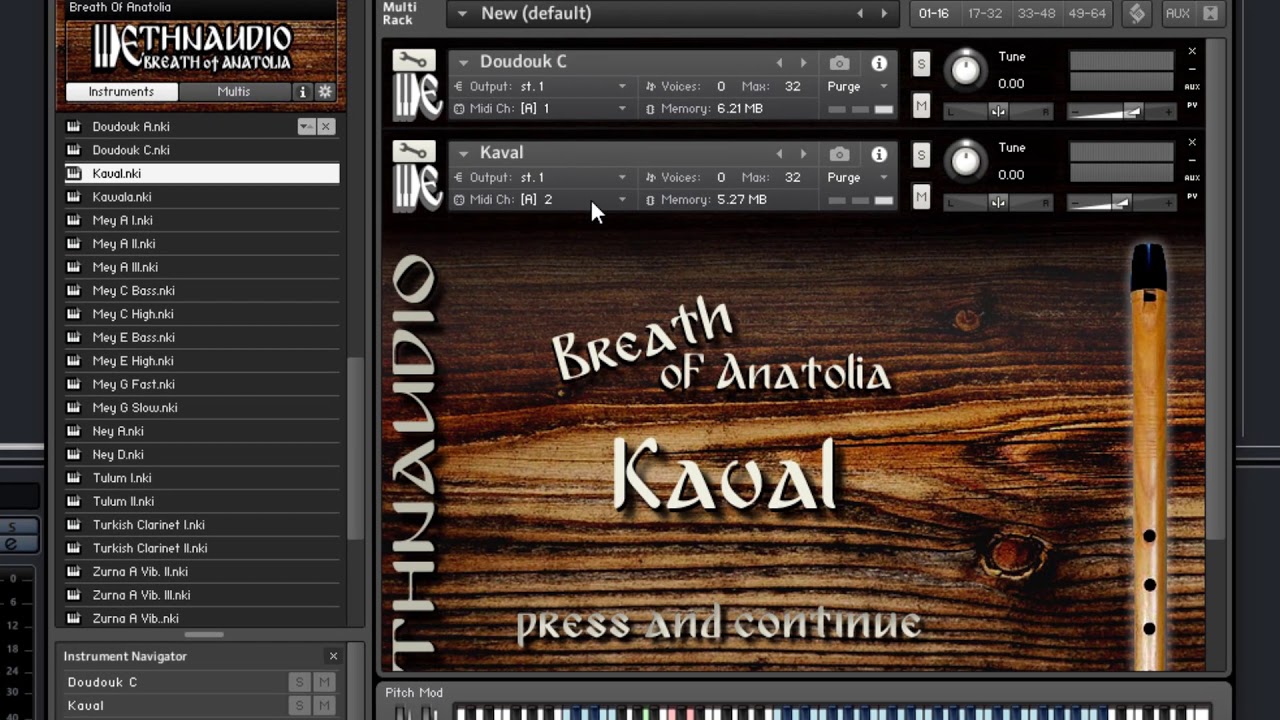Screen dimensions: 1280x720
Task: Select Mey C Bass.nki in library list
Action: click(x=202, y=291)
